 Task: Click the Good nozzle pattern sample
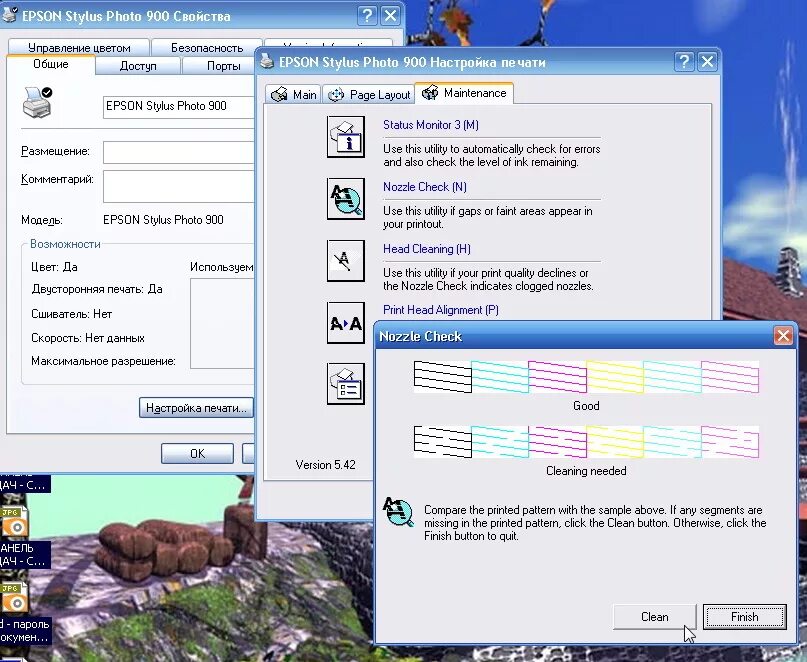point(586,377)
